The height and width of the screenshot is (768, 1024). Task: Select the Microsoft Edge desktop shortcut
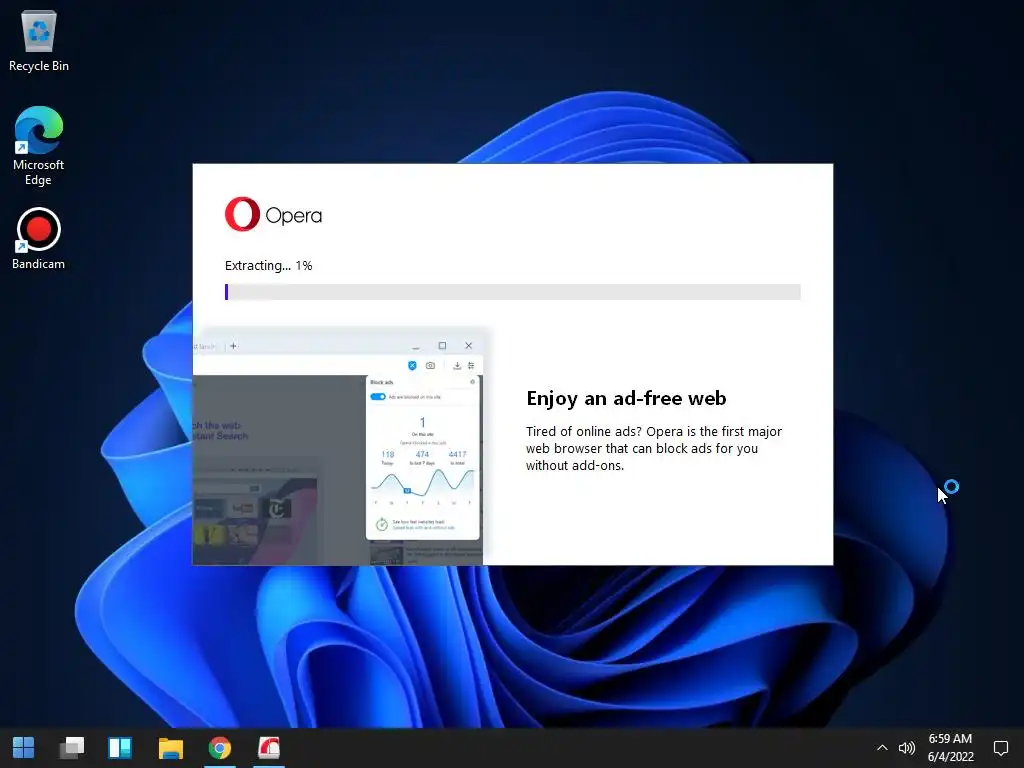click(39, 145)
